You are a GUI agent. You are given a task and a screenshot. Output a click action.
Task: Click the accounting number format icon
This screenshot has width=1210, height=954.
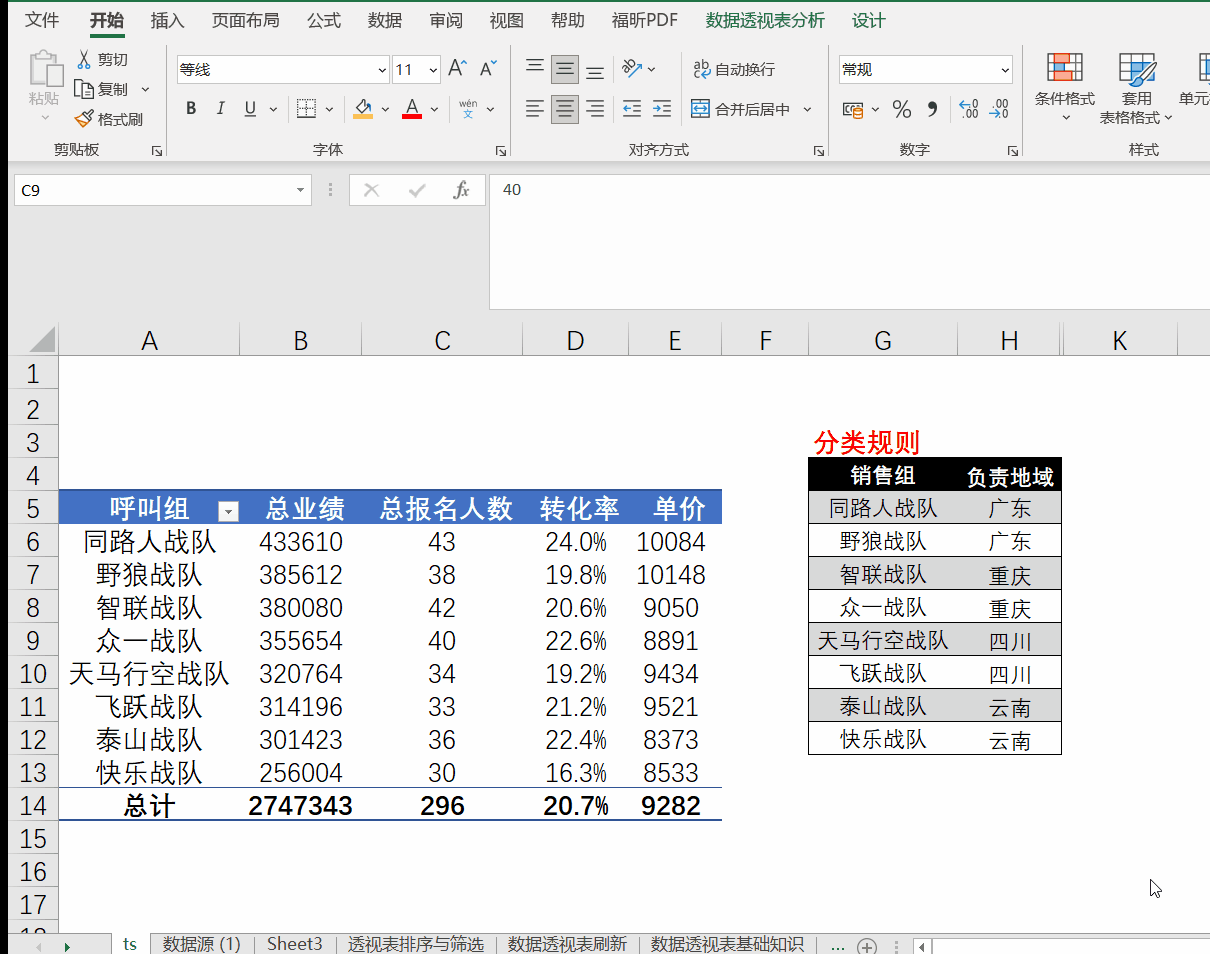point(852,109)
